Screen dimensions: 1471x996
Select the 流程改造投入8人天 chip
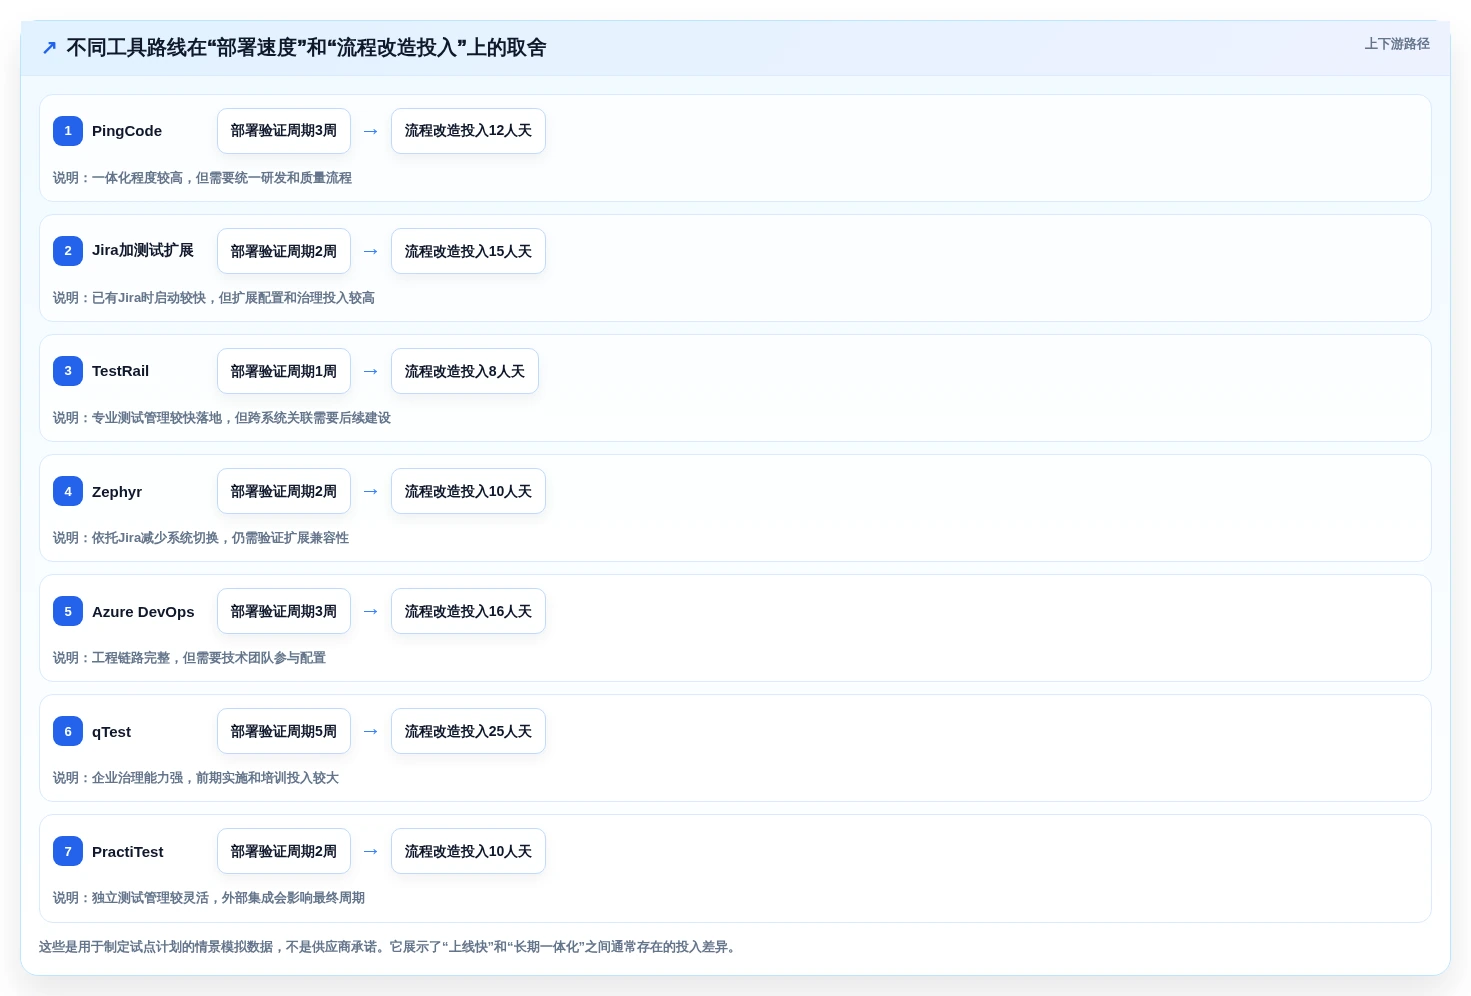(x=465, y=371)
